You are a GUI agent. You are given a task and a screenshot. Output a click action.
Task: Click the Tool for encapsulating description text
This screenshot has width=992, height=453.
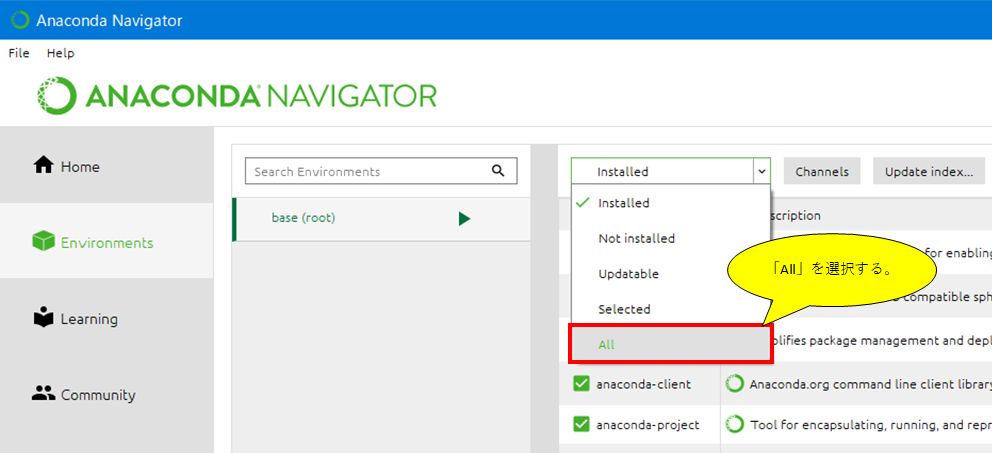click(870, 425)
